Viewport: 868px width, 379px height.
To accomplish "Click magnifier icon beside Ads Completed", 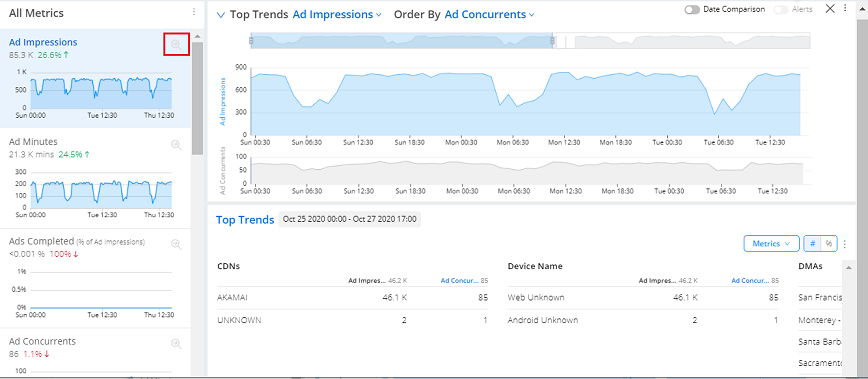I will point(177,244).
